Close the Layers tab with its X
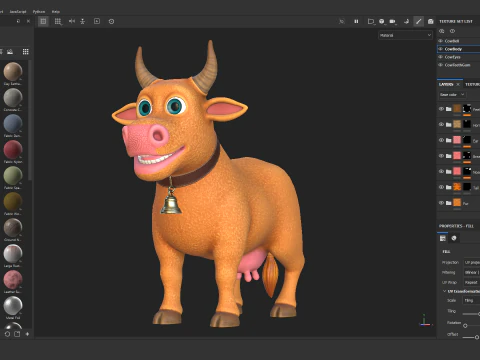The width and height of the screenshot is (480, 360). [x=458, y=84]
